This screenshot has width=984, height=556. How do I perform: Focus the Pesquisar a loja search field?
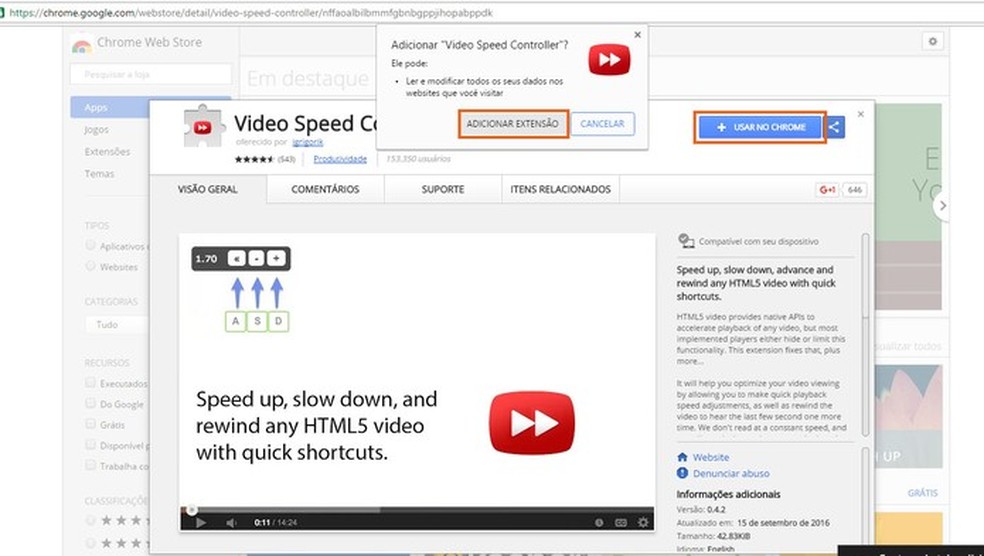click(x=151, y=74)
